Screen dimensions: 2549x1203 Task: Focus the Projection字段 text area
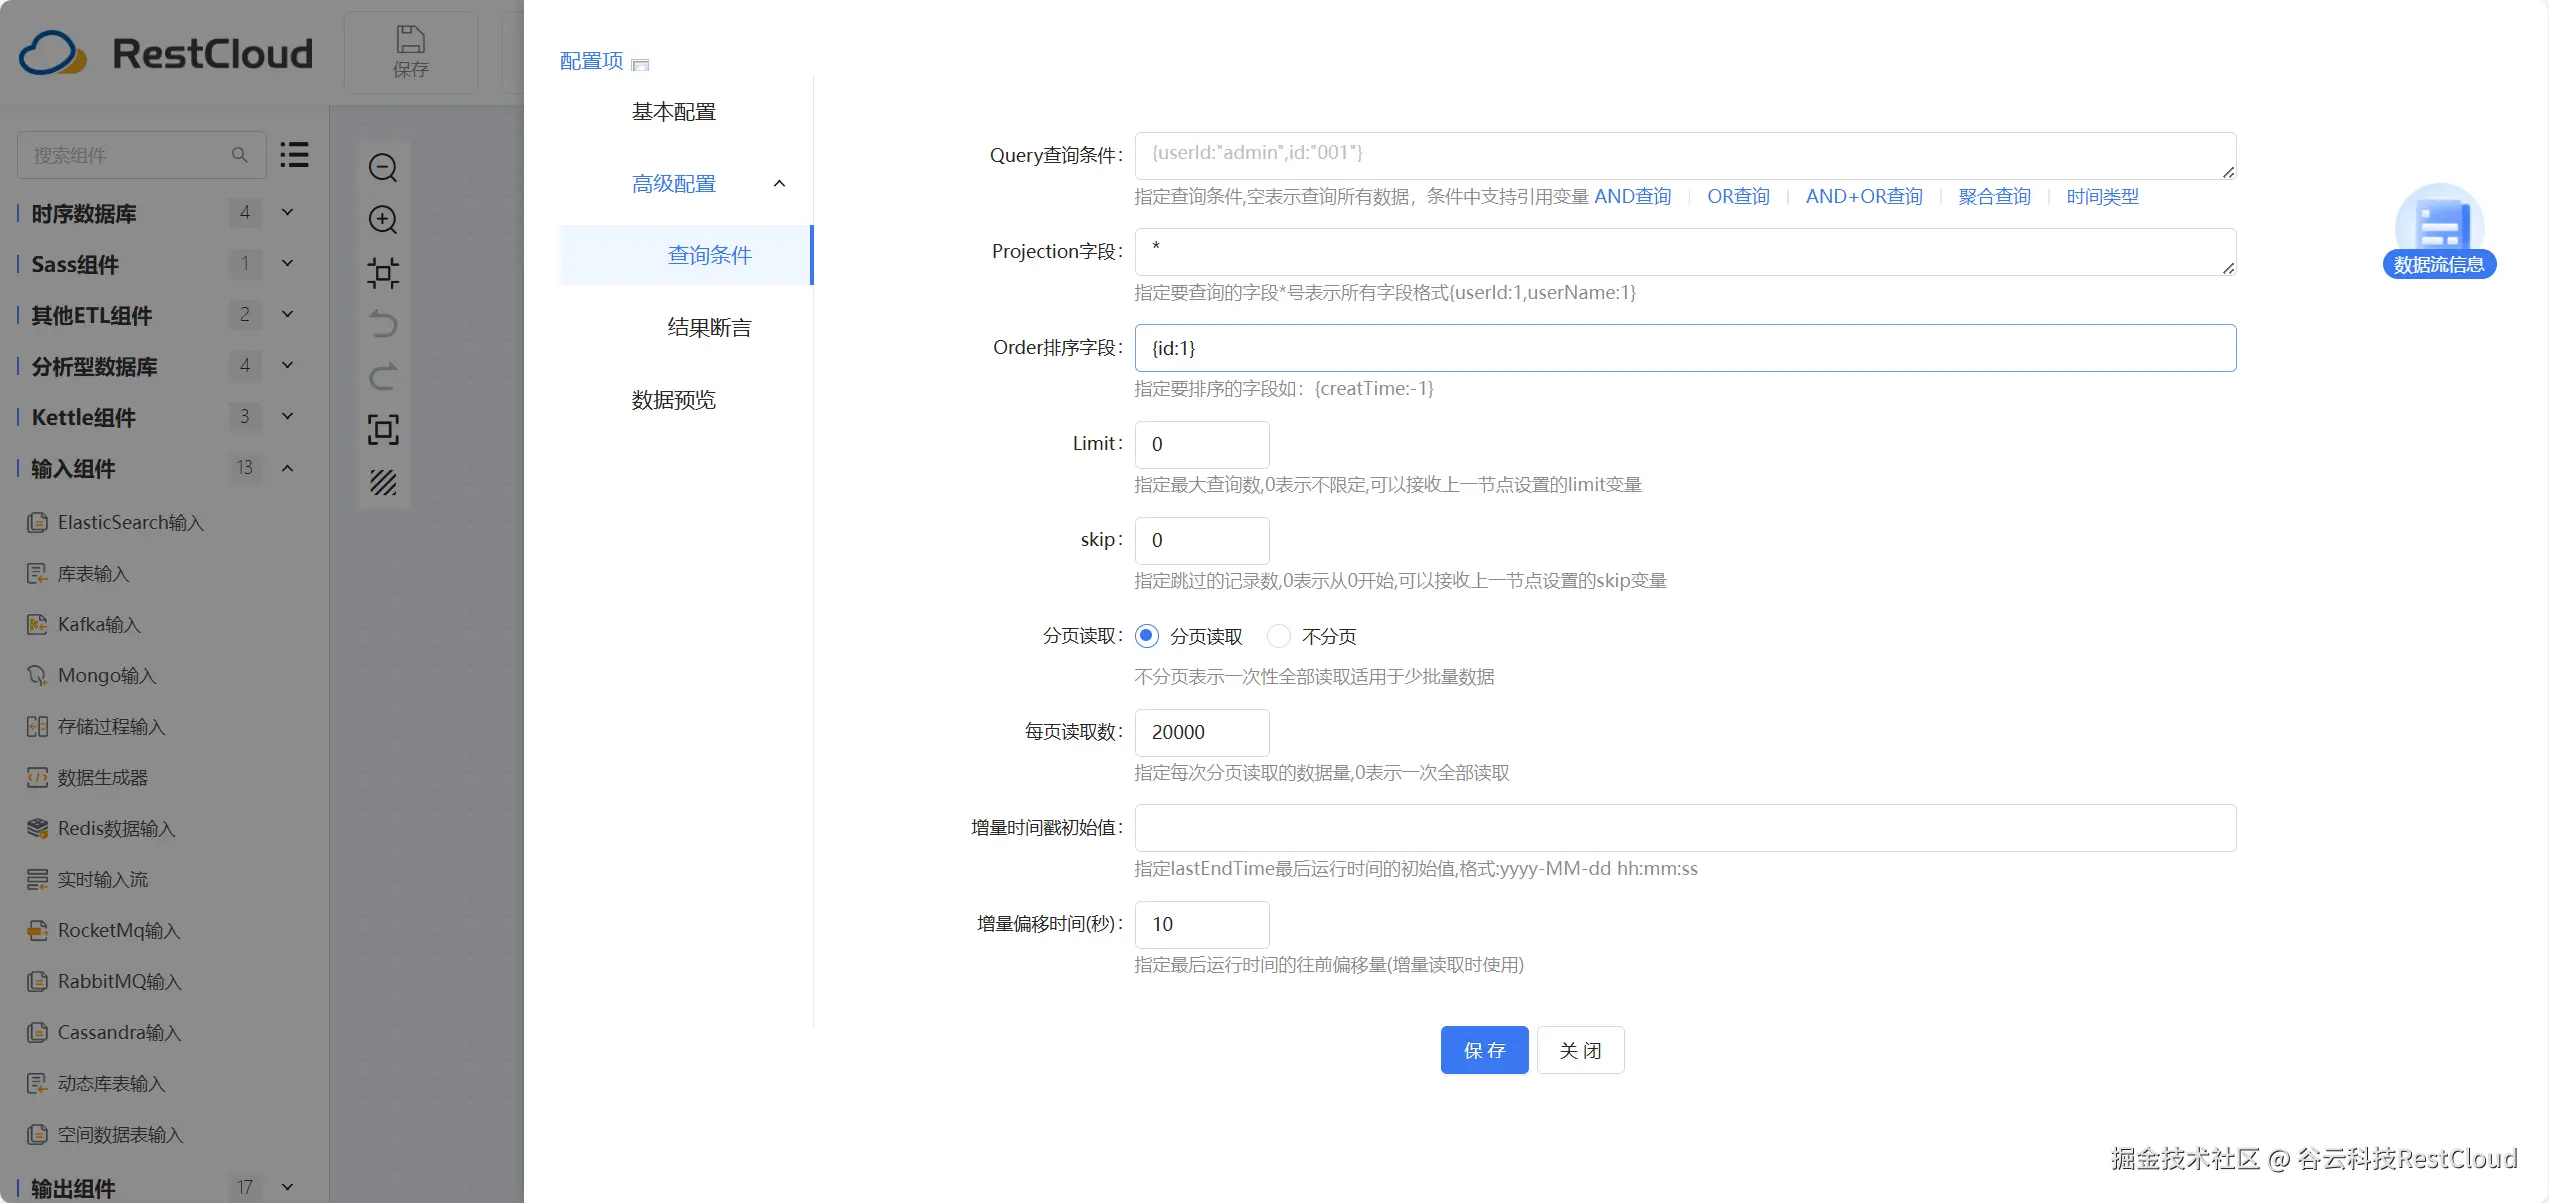[1685, 252]
